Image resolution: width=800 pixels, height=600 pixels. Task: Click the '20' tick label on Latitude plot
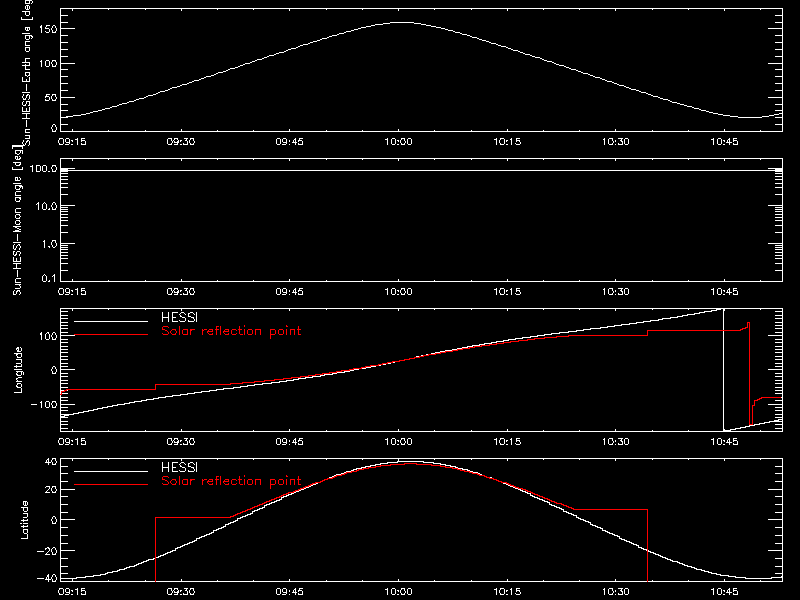(51, 489)
